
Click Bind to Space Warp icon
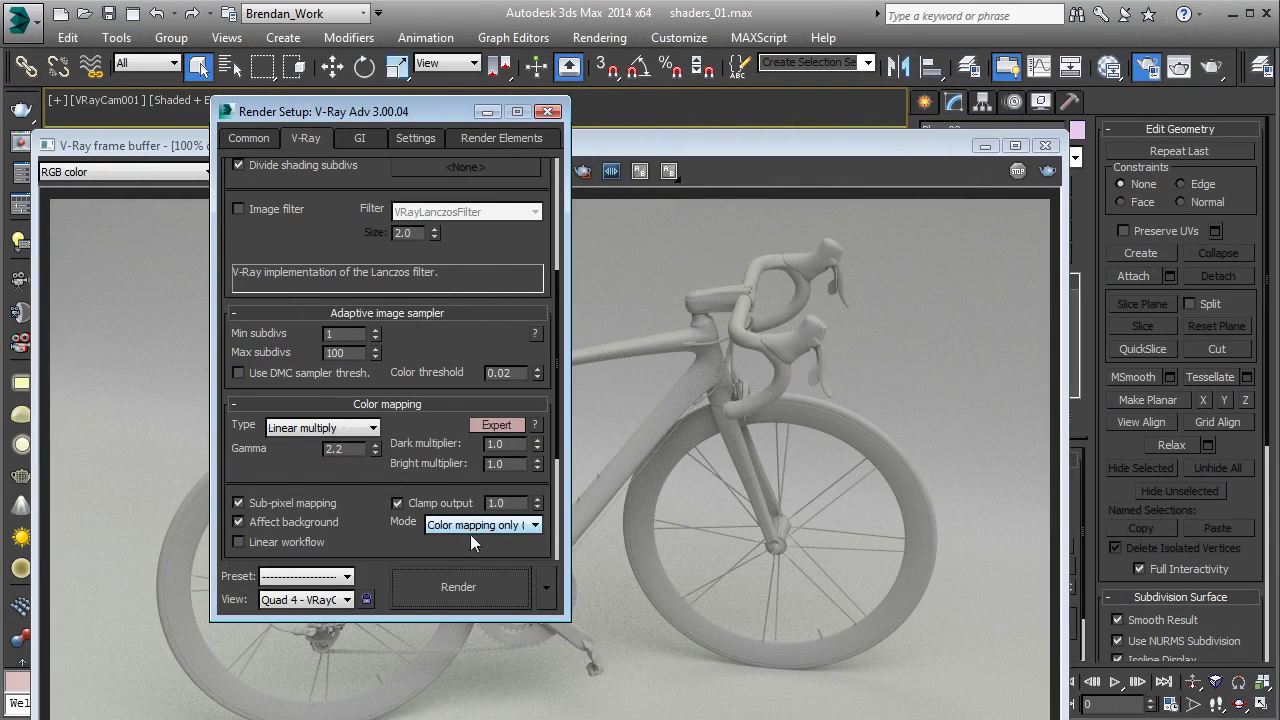(x=91, y=67)
